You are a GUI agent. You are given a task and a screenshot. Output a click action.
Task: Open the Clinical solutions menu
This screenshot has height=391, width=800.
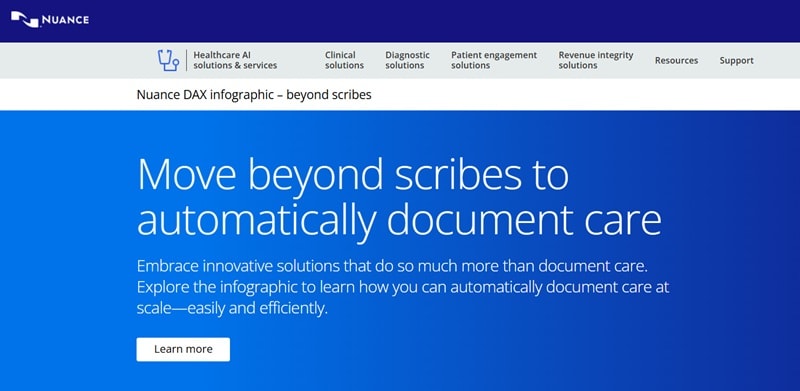(x=344, y=60)
